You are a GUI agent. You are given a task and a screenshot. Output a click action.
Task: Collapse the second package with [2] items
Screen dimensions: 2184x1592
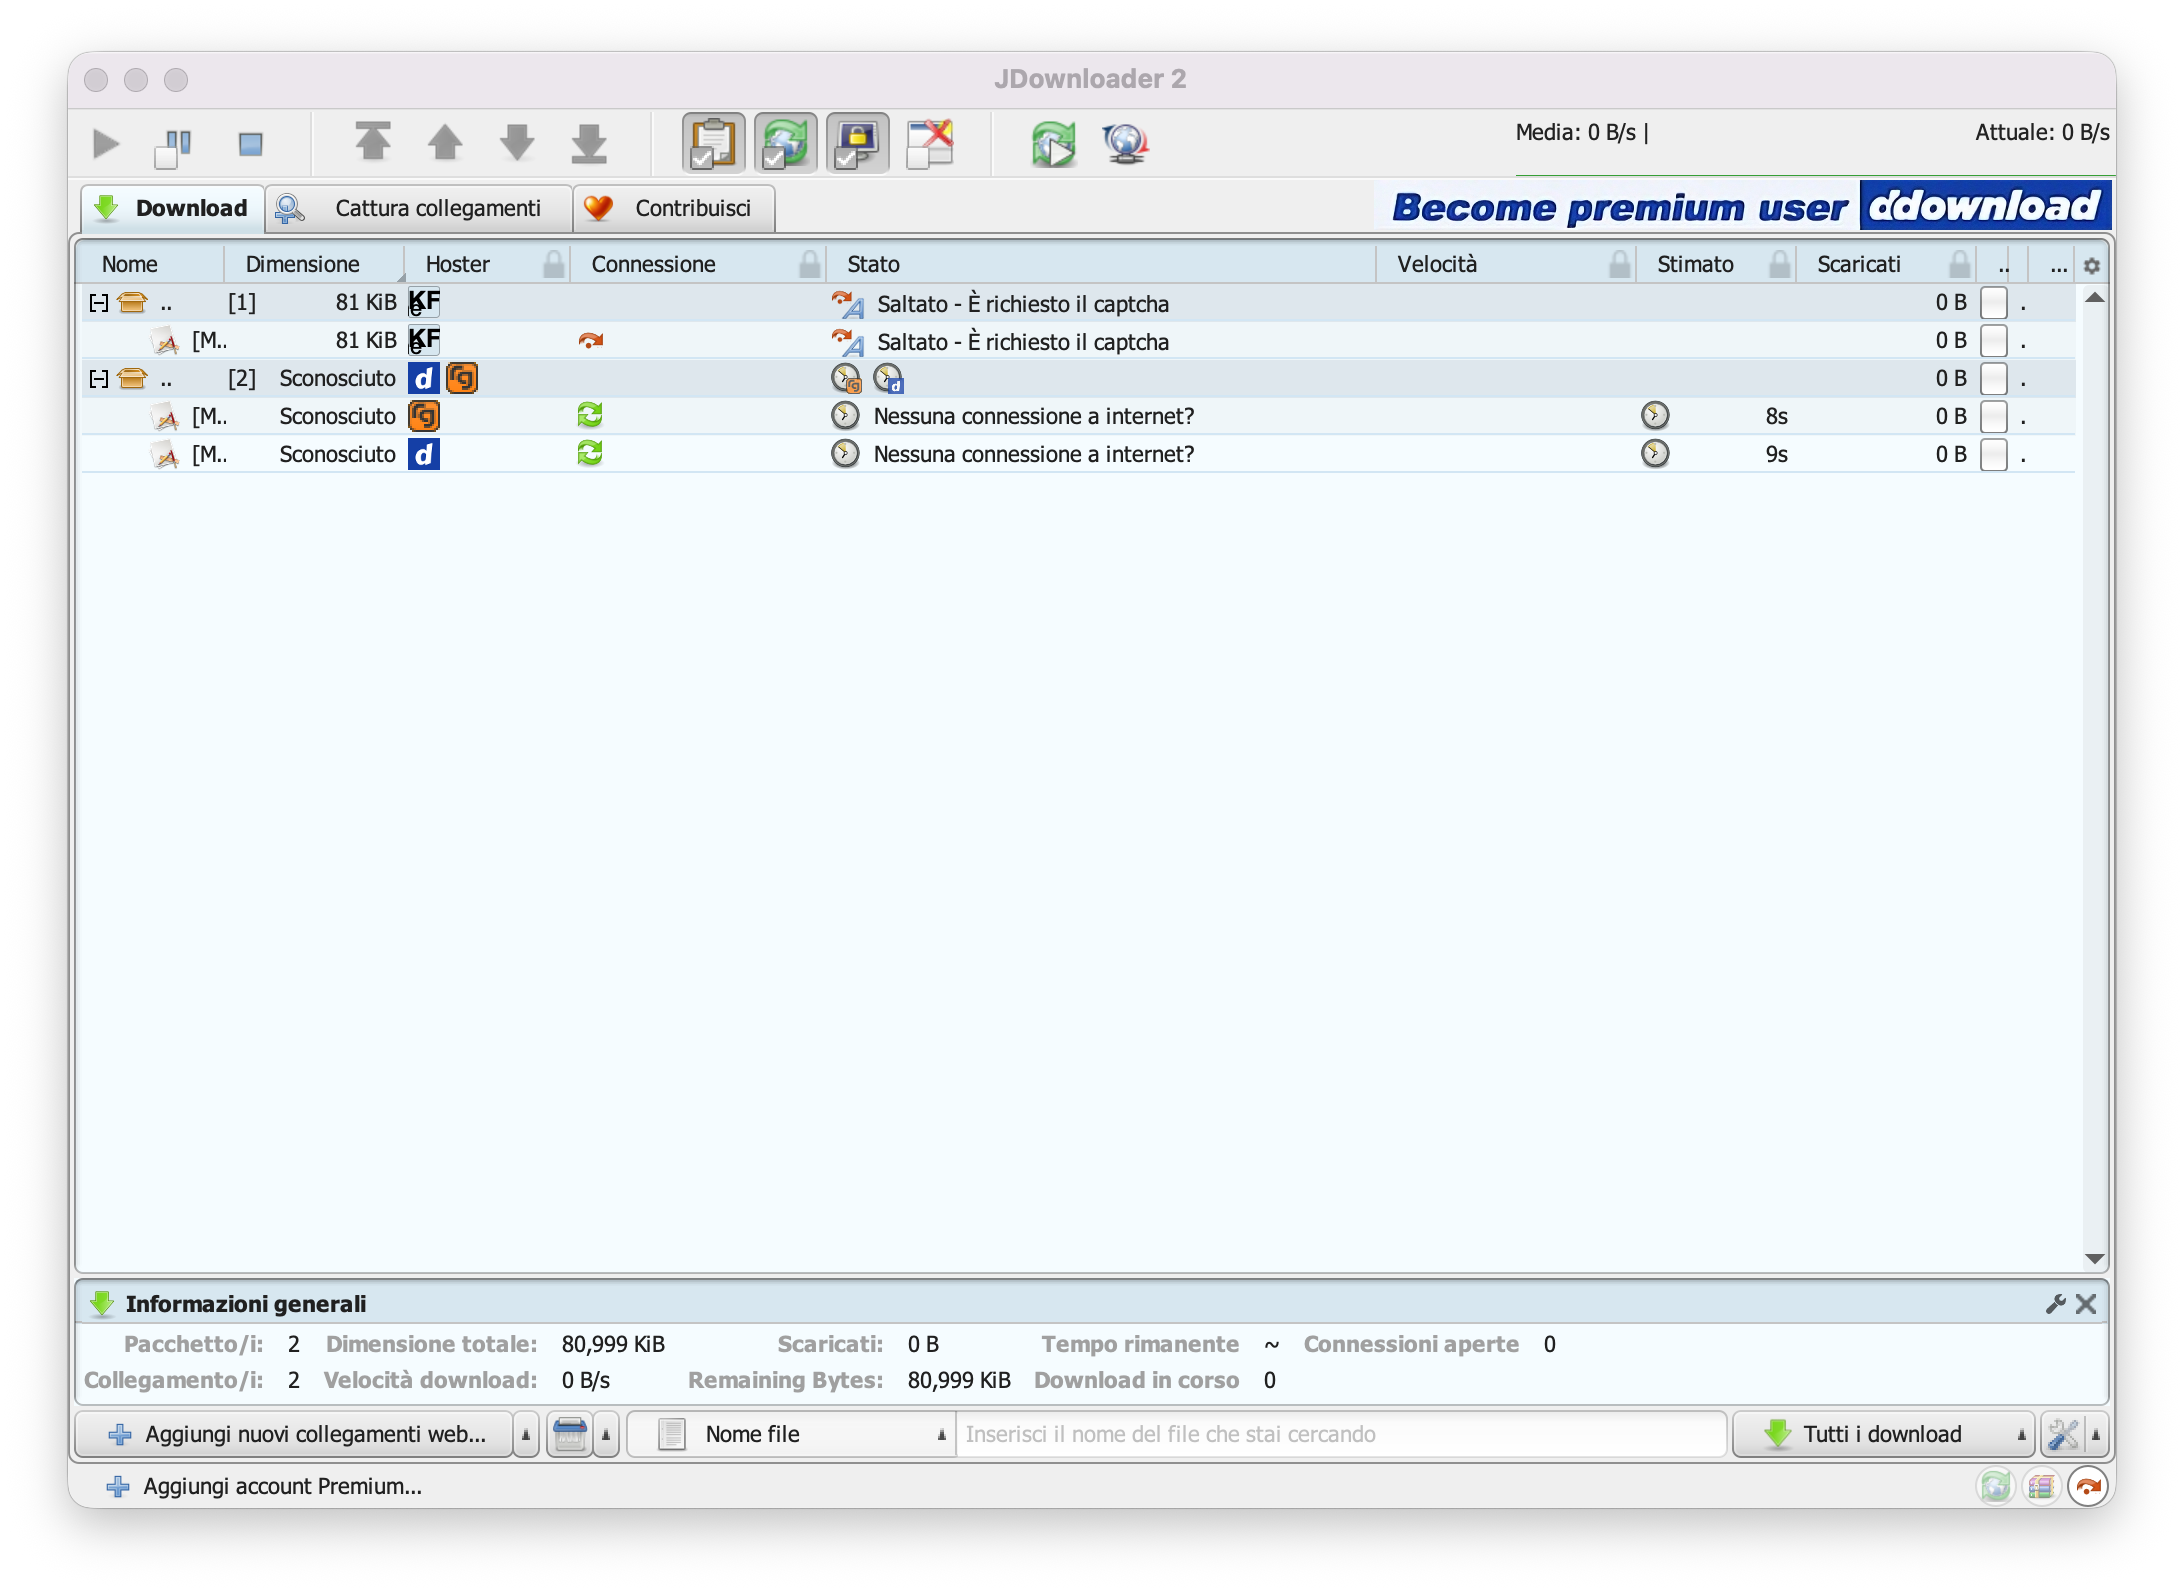[99, 378]
